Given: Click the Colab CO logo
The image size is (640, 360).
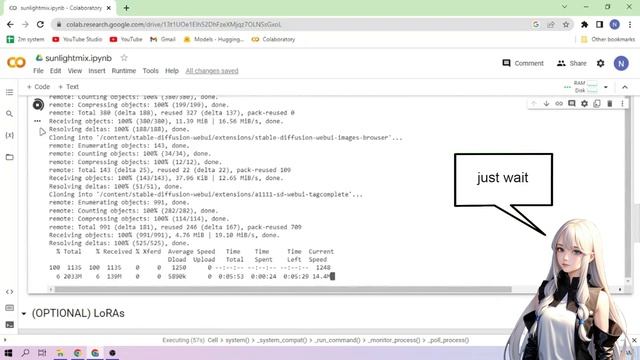Looking at the screenshot, I should (16, 62).
